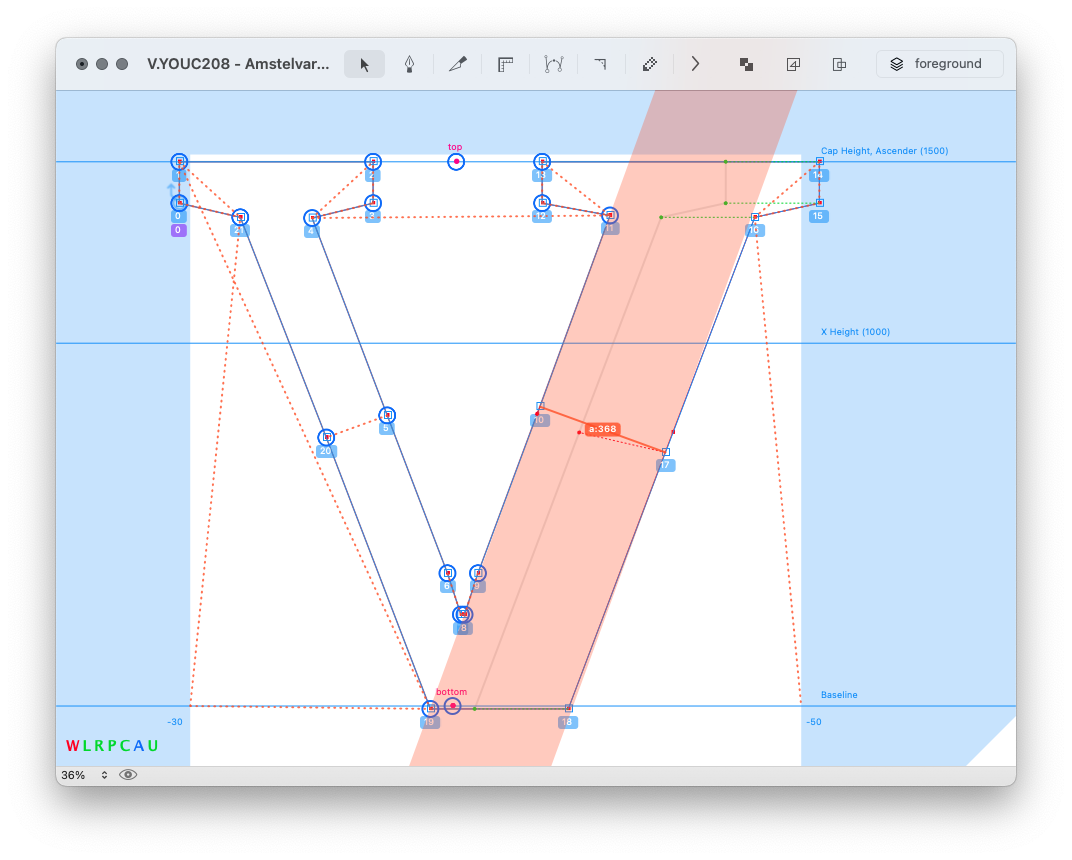Select the arrow editing tool
Viewport: 1072px width, 860px height.
point(364,64)
